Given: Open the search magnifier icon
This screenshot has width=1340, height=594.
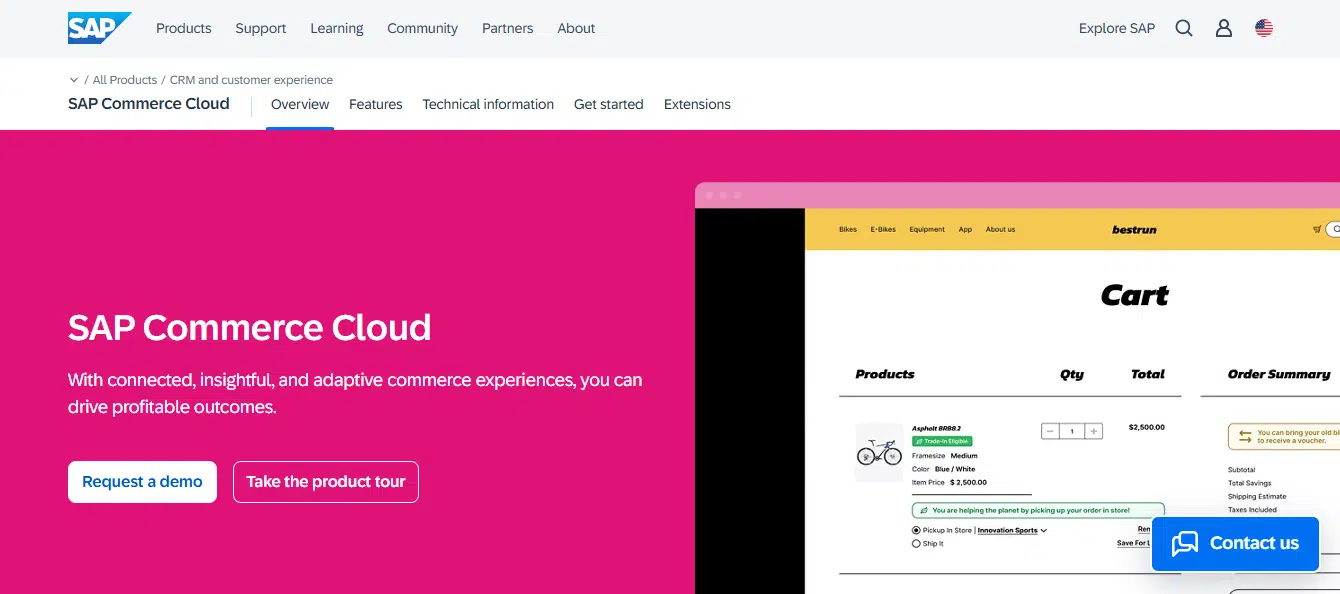Looking at the screenshot, I should 1184,28.
